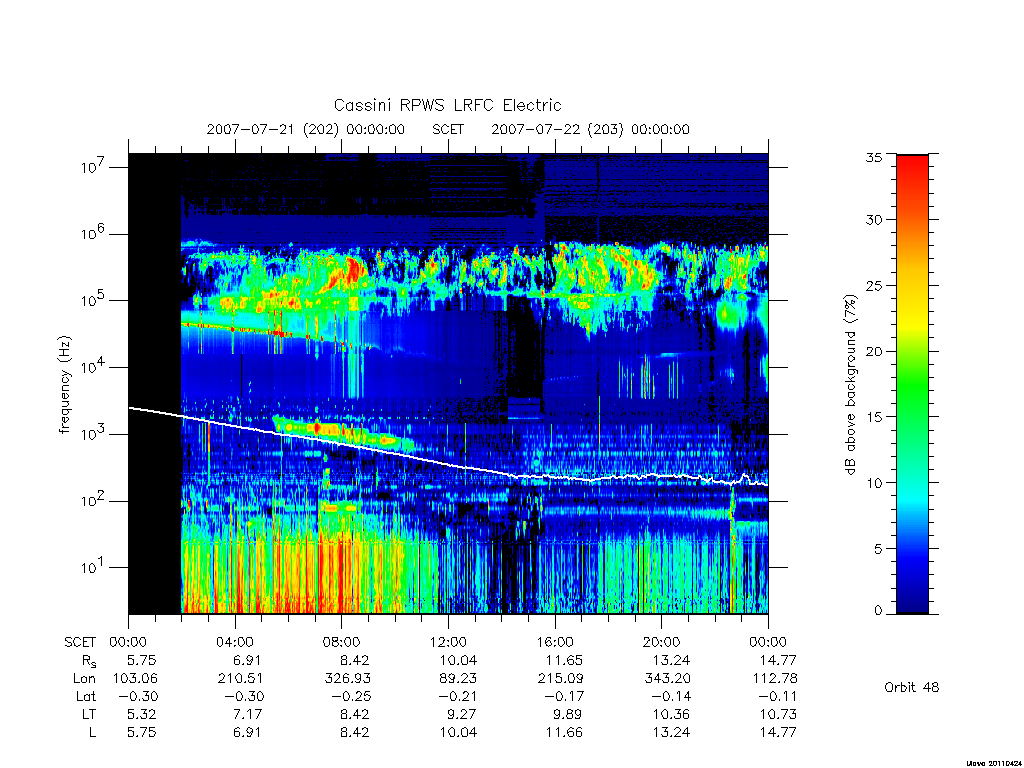
Task: Click the 'Rs' ephemeris row label
Action: pyautogui.click(x=89, y=661)
